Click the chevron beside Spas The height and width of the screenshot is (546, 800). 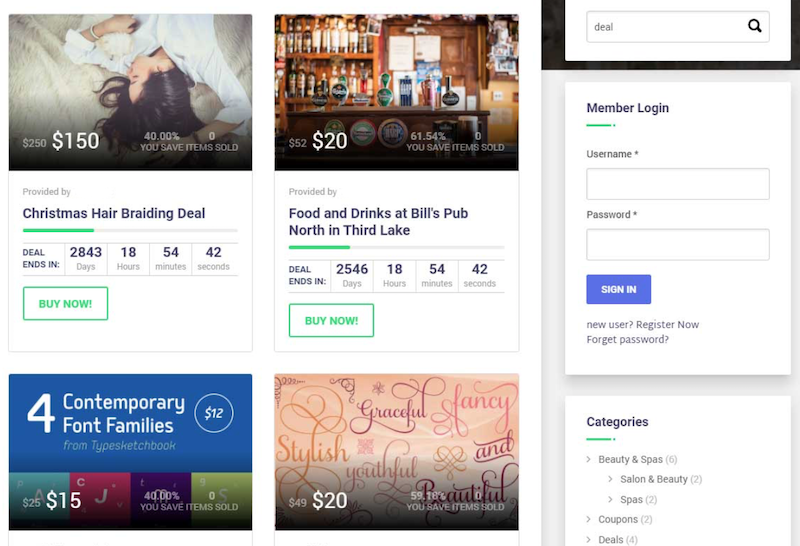(610, 500)
